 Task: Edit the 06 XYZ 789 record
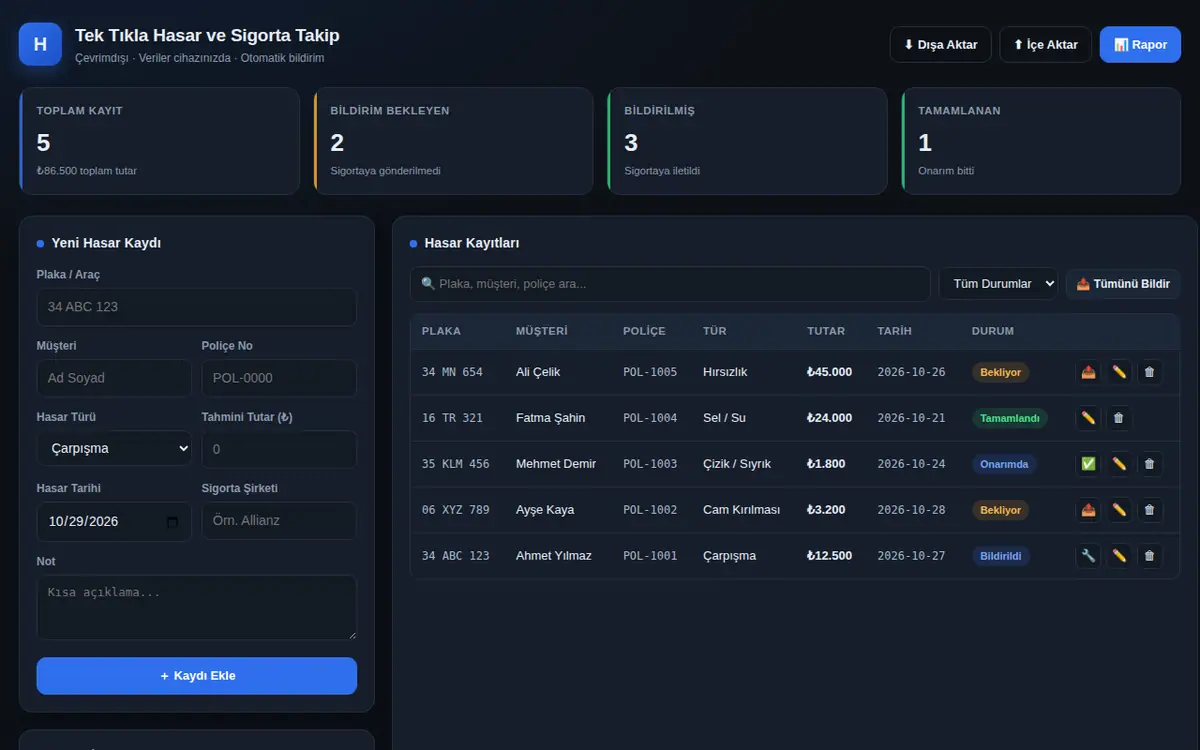pyautogui.click(x=1119, y=510)
